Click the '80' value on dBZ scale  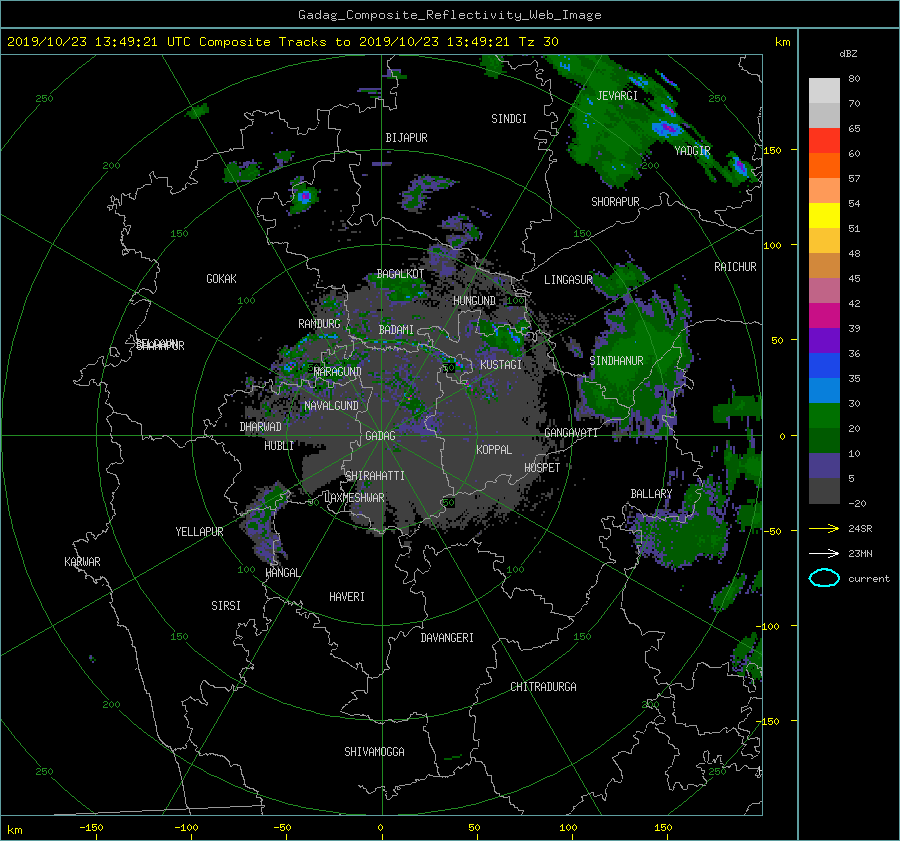click(854, 78)
